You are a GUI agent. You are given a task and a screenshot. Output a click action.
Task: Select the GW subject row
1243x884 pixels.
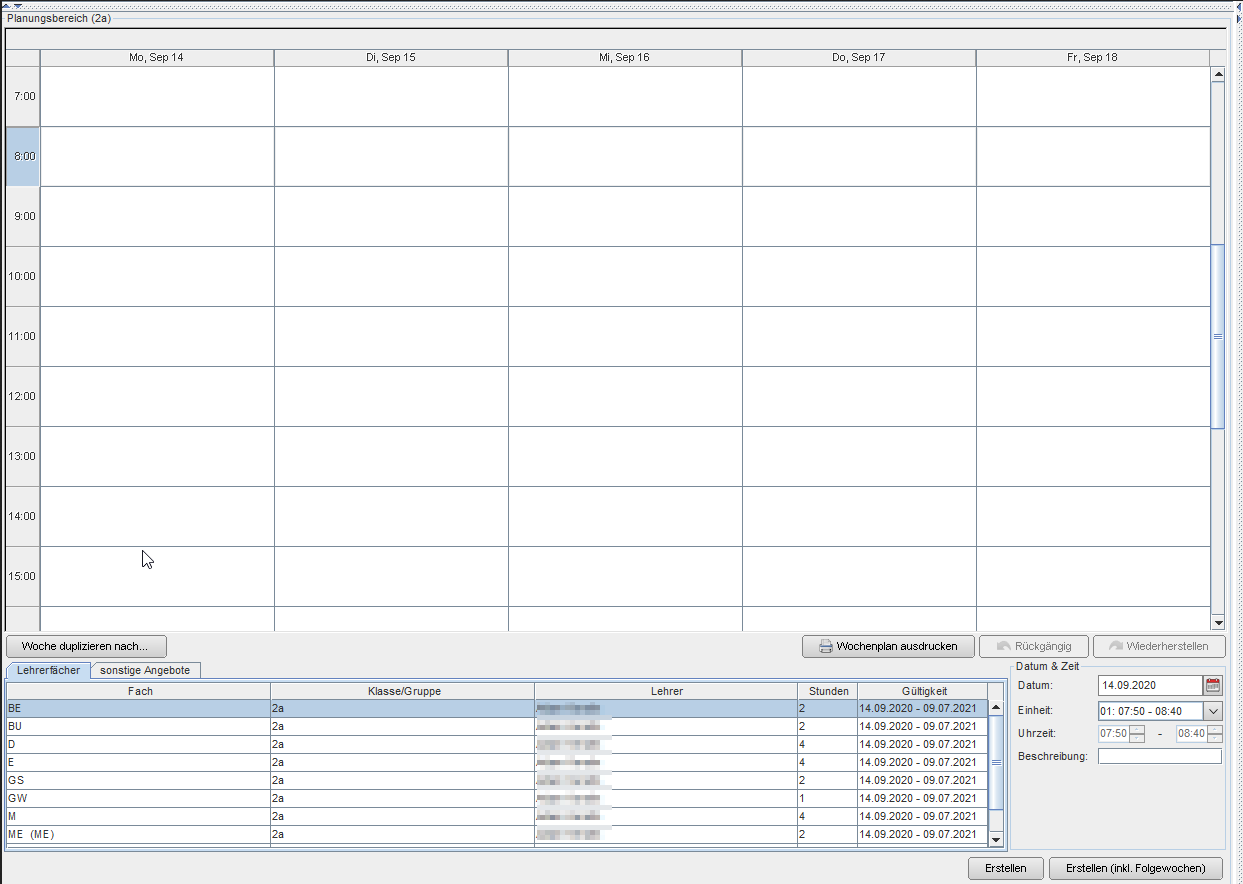pyautogui.click(x=496, y=798)
